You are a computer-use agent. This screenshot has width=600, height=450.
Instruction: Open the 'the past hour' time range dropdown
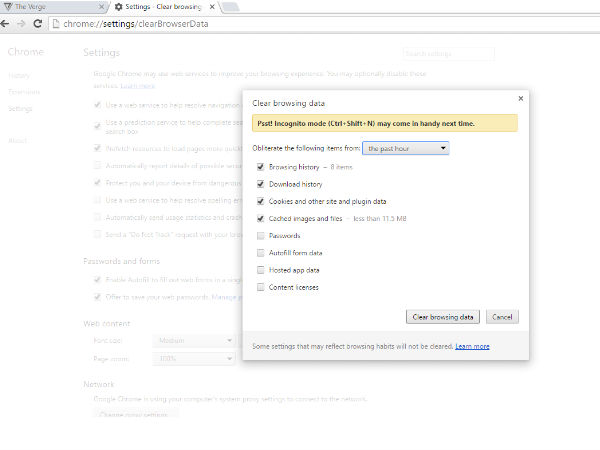[x=406, y=148]
